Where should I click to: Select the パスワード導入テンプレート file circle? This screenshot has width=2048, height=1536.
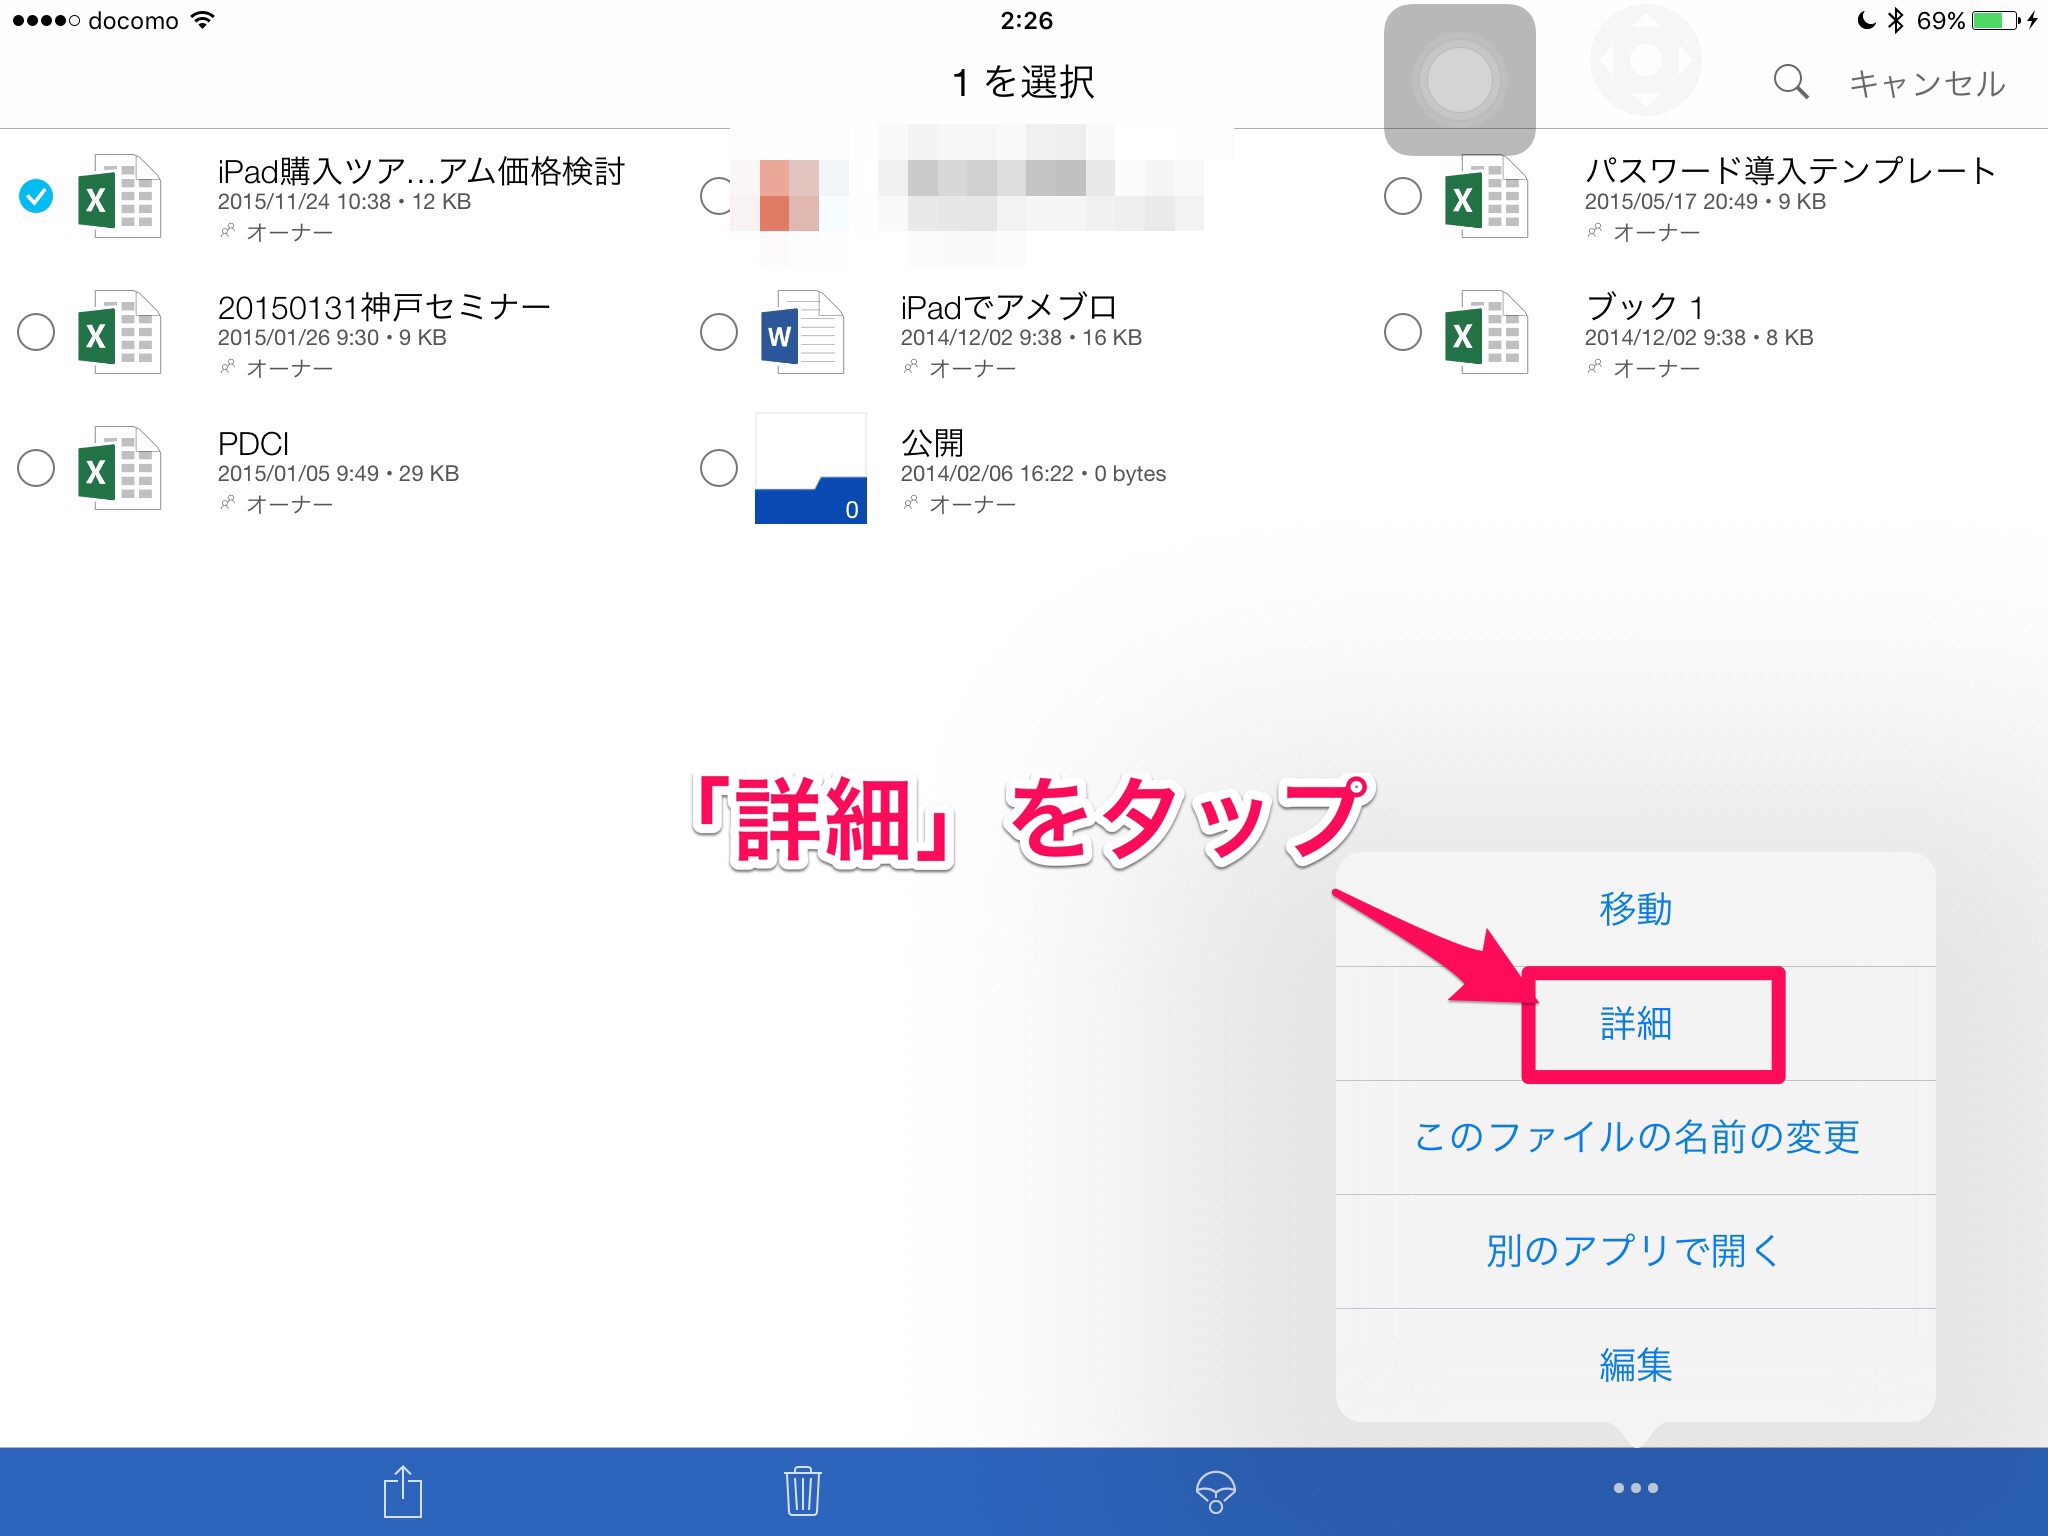tap(1402, 196)
